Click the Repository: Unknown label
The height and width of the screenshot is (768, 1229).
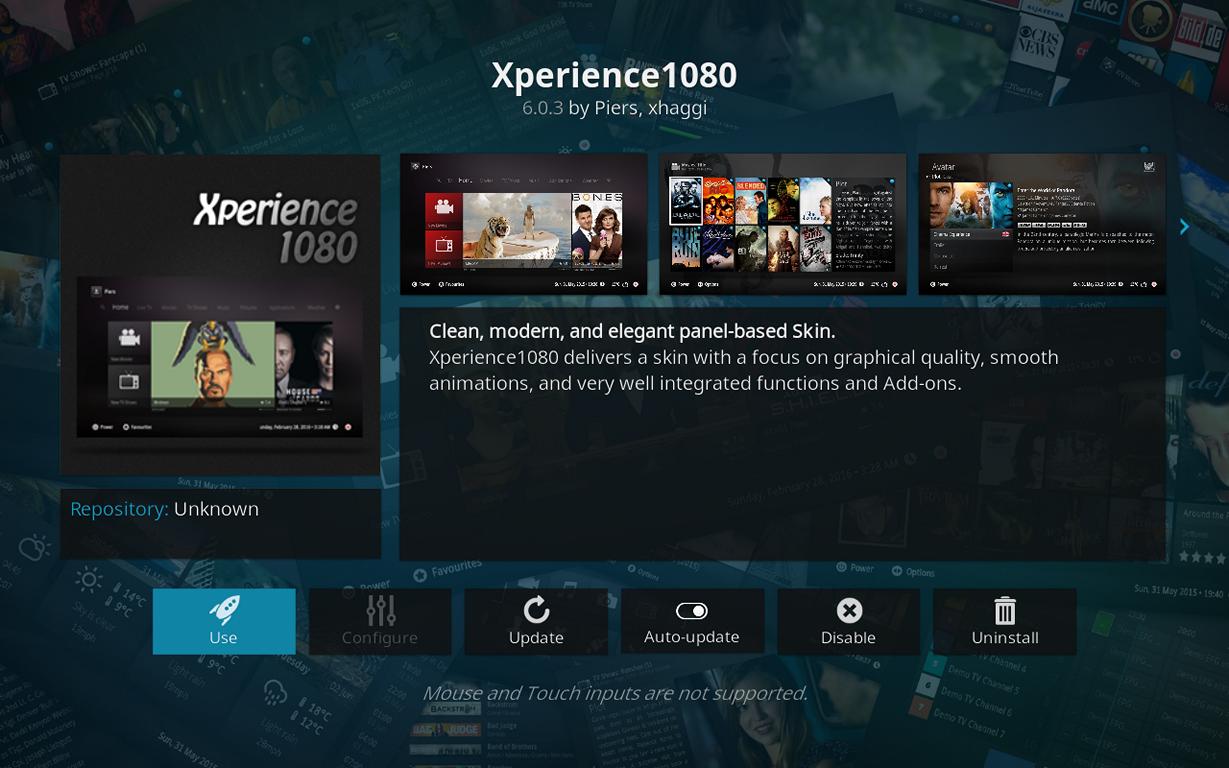(x=165, y=509)
